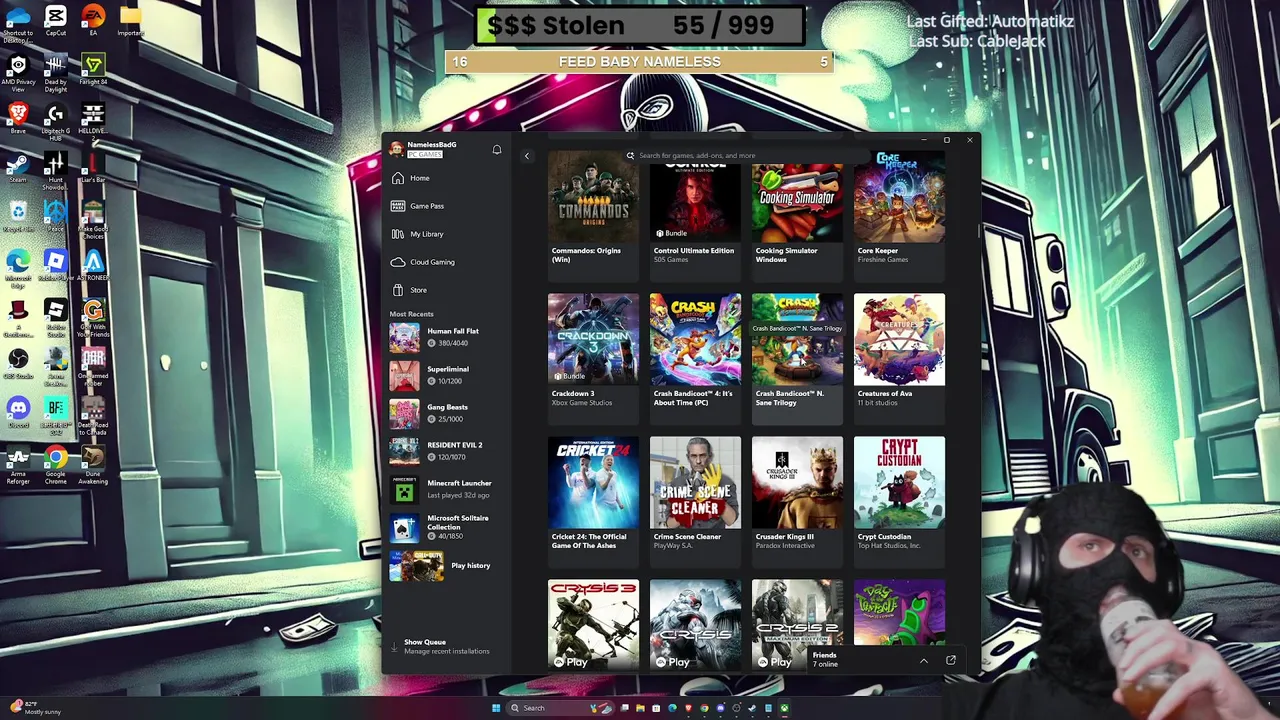Open Minecraft Launcher from Most Recents
Image resolution: width=1280 pixels, height=720 pixels.
coord(448,490)
